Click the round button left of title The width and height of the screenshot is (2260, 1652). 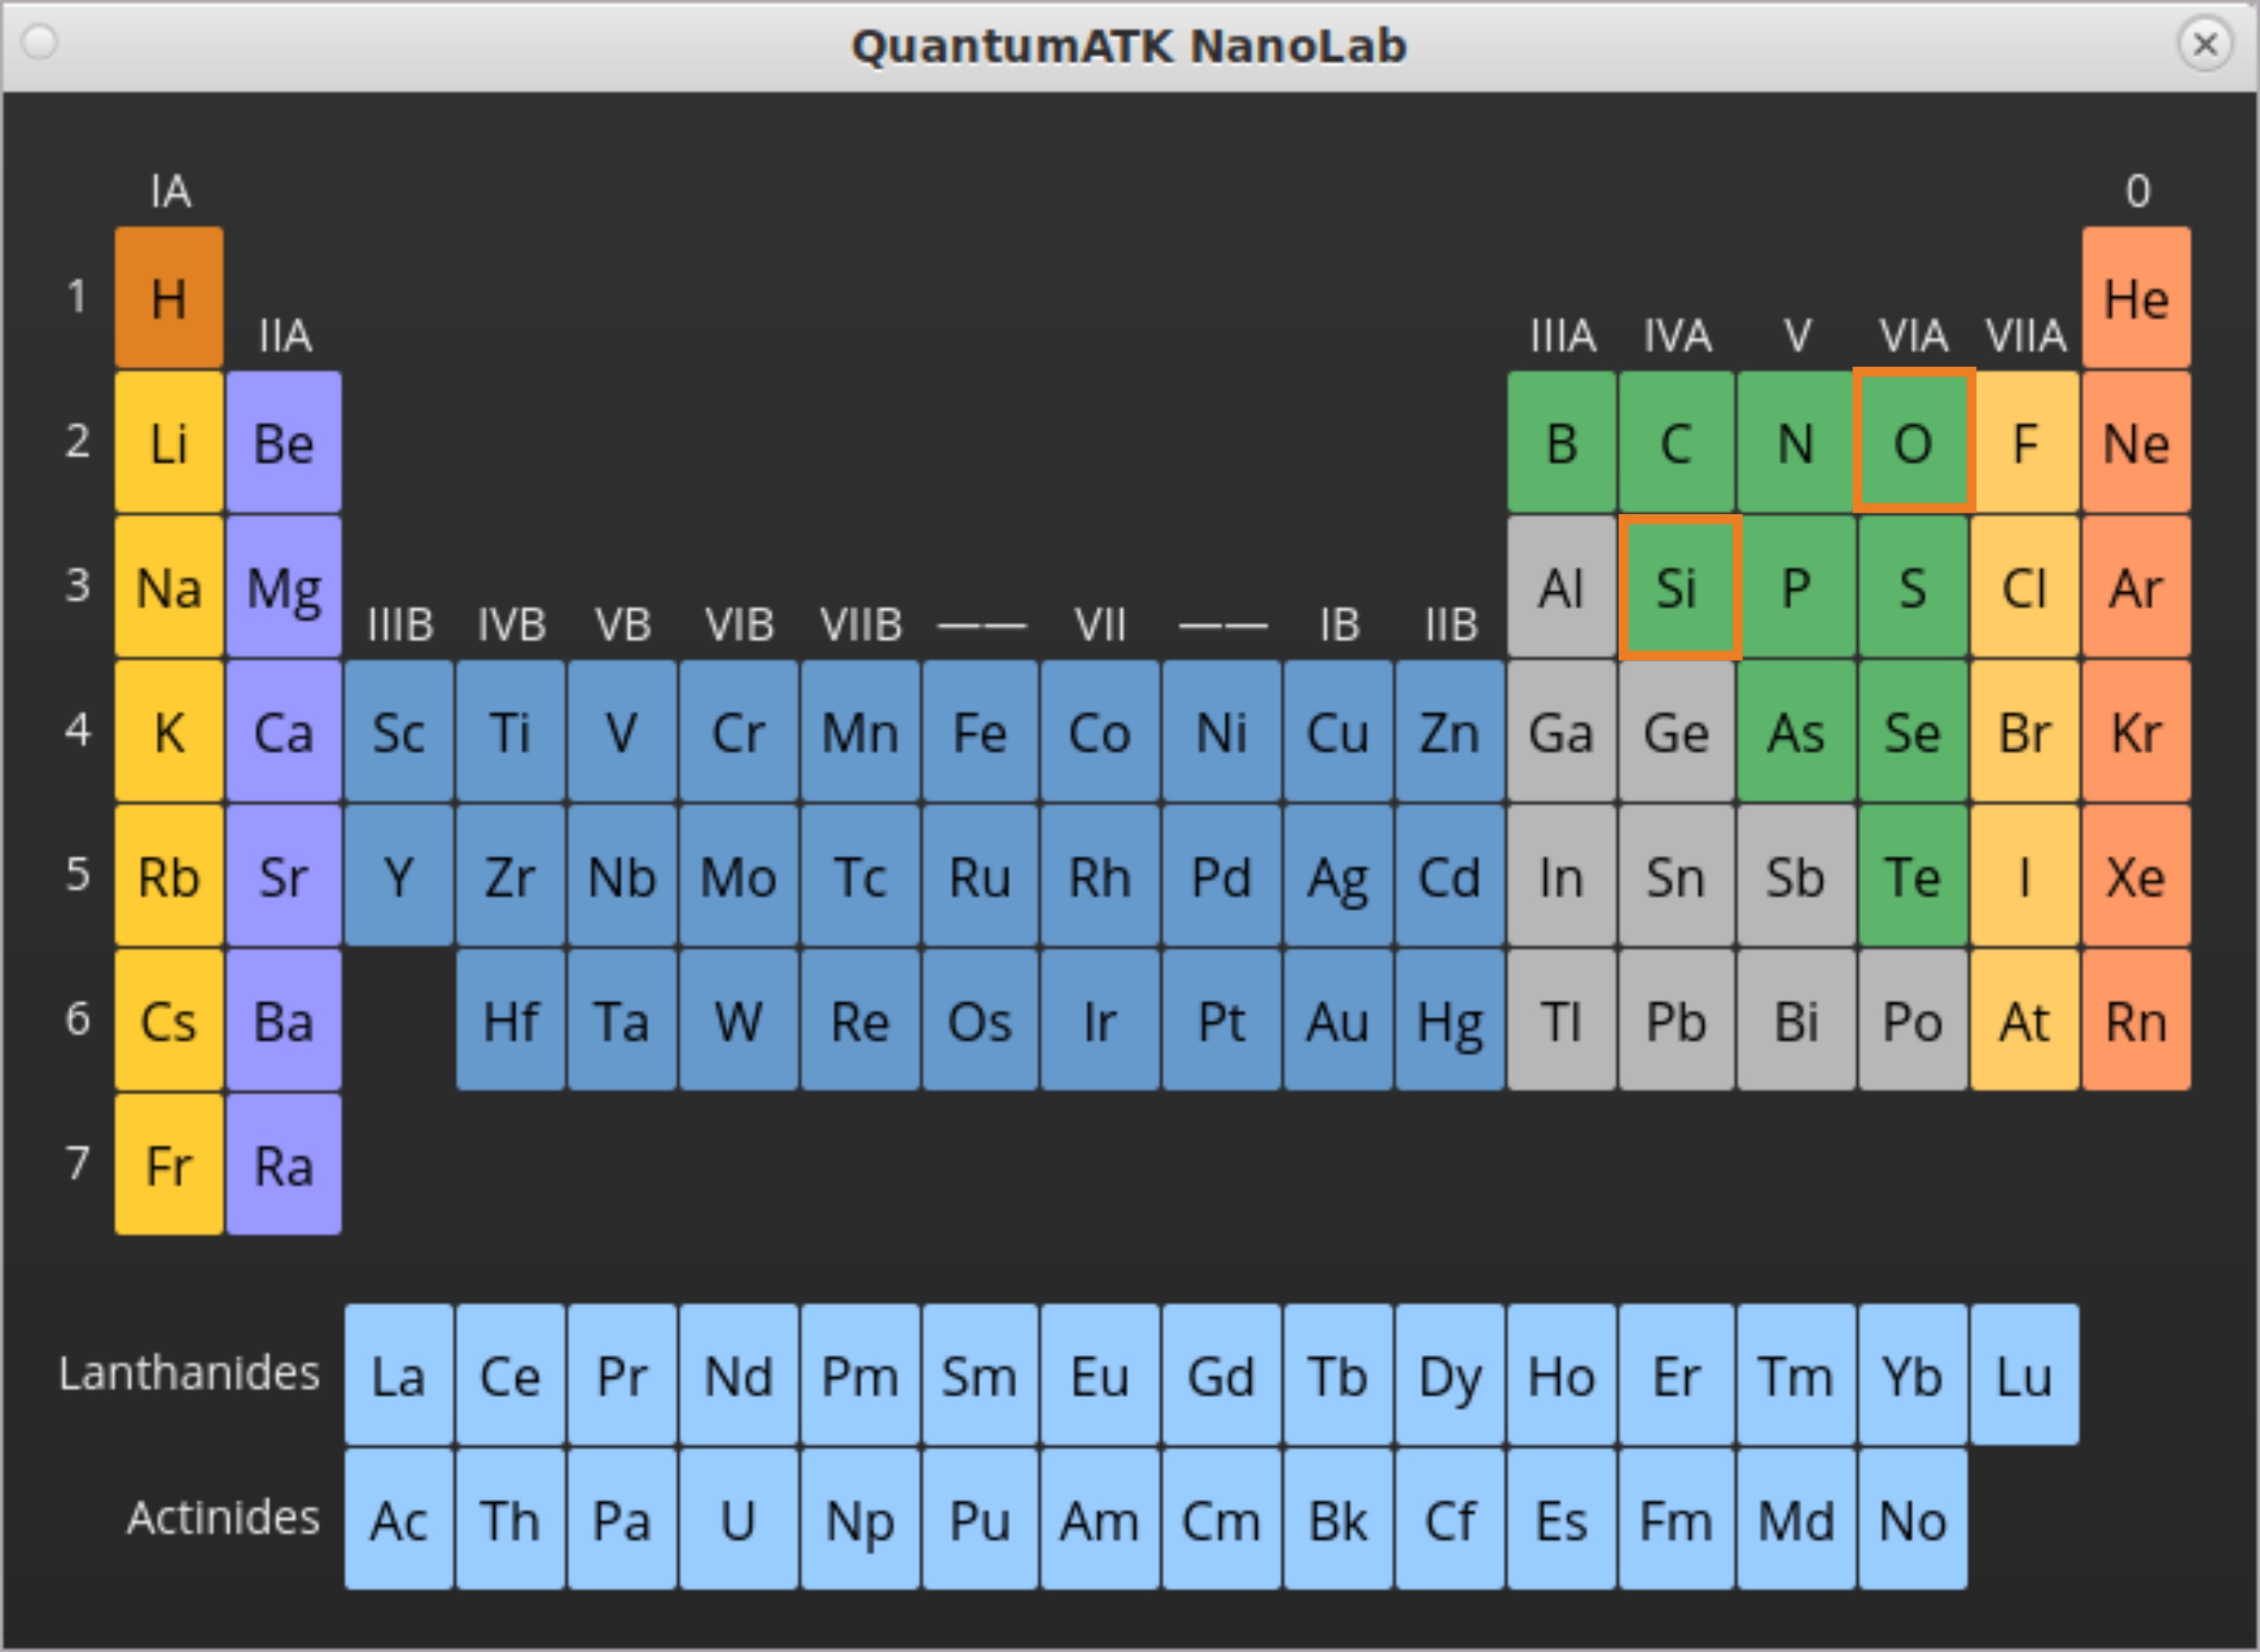click(x=40, y=43)
